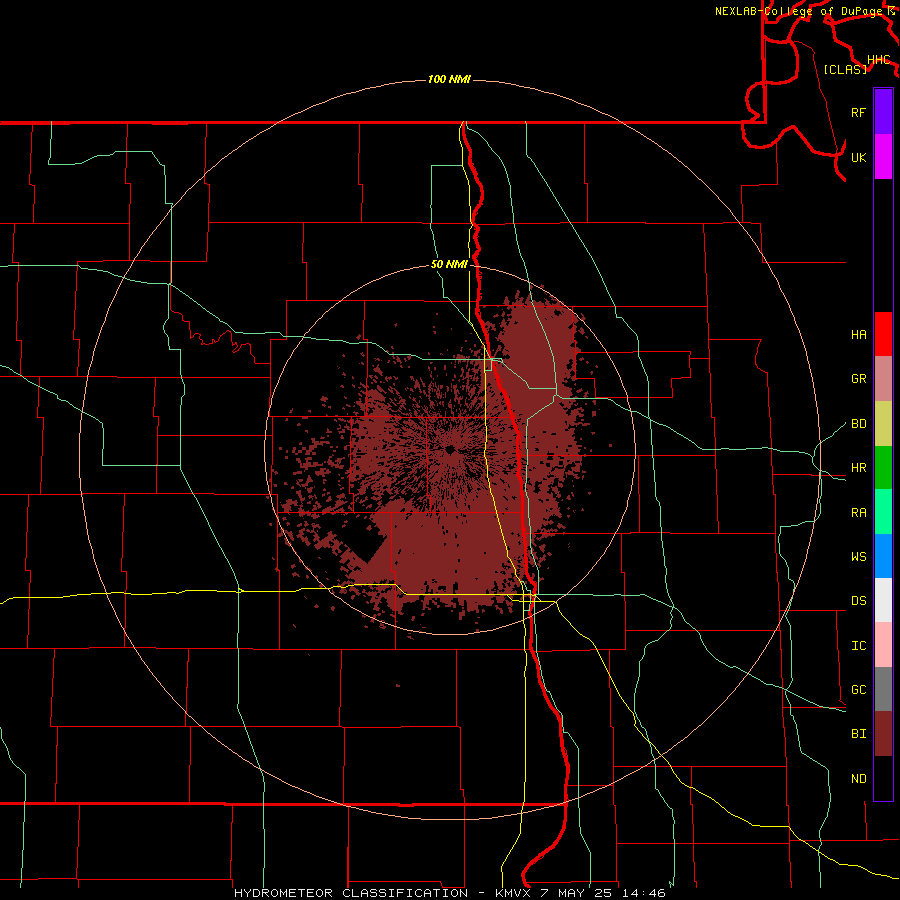
Task: Click the HR legend label
Action: pyautogui.click(x=858, y=468)
